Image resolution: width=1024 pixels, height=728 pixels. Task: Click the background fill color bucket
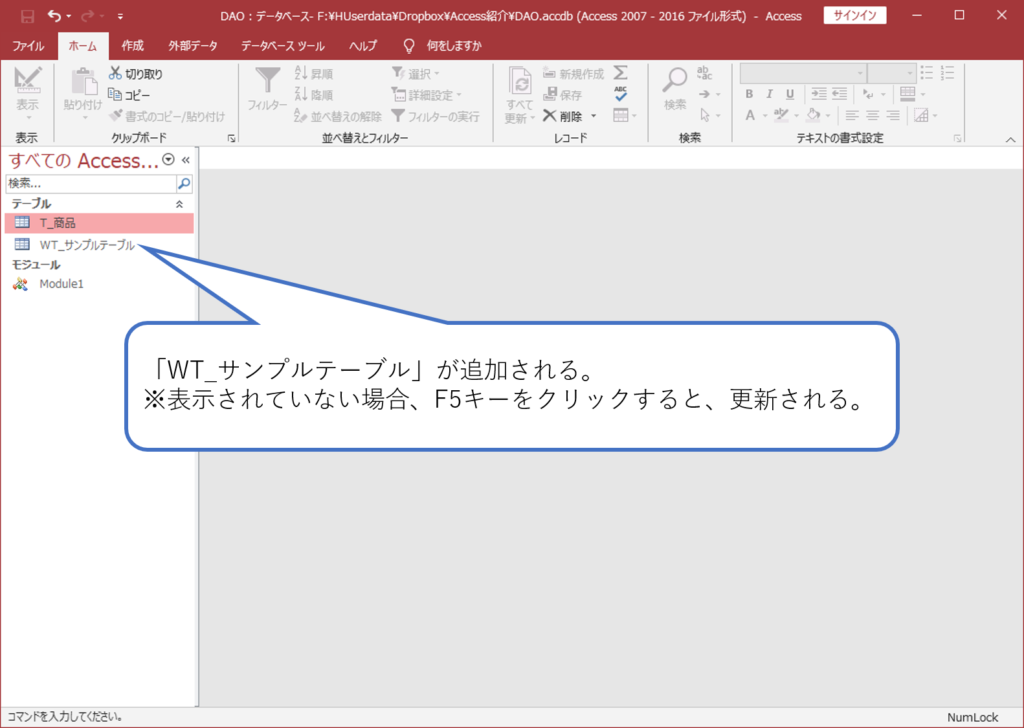click(x=813, y=116)
